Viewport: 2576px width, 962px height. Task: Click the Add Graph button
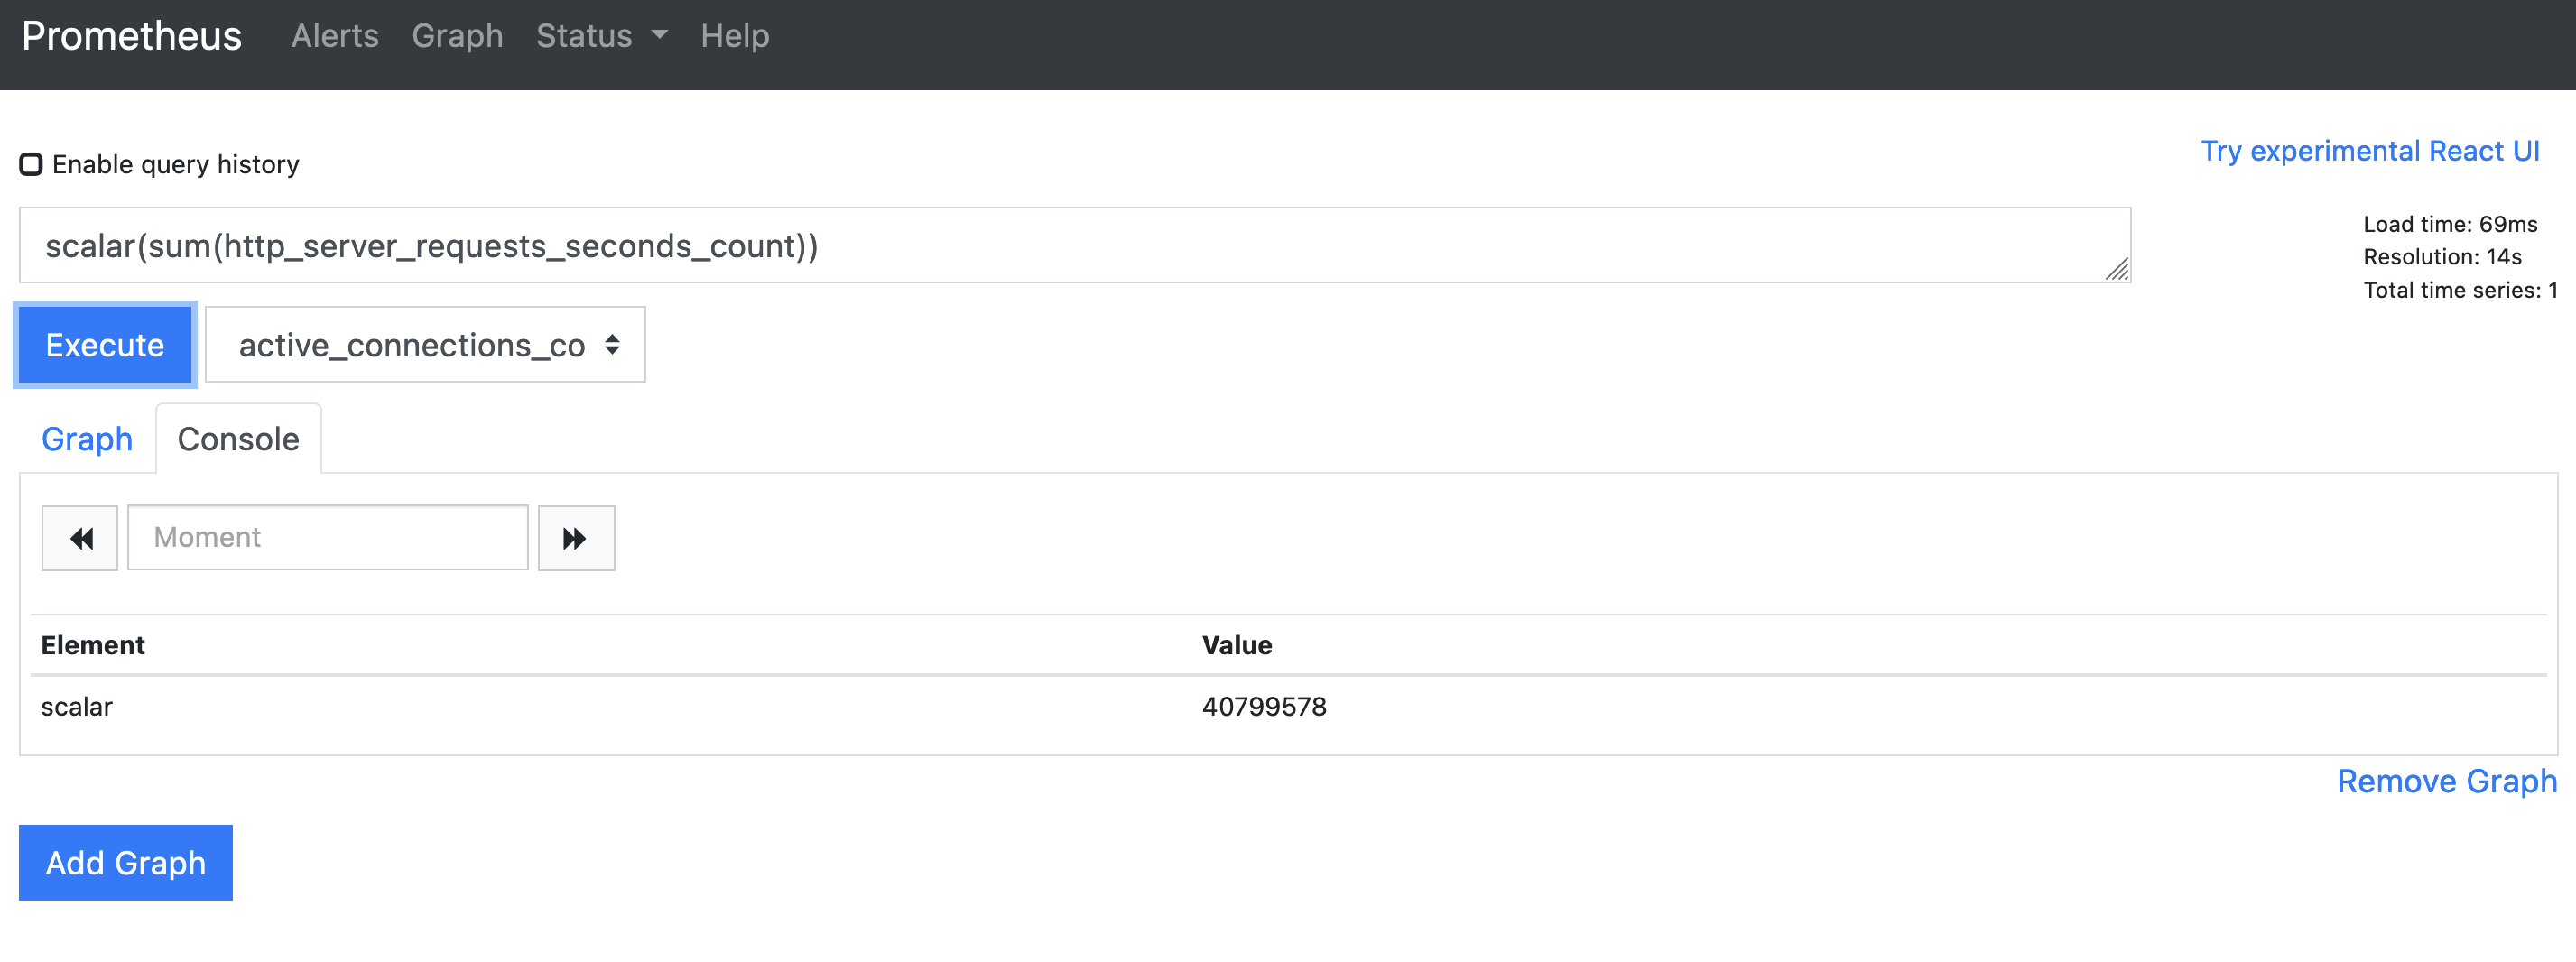pos(126,863)
